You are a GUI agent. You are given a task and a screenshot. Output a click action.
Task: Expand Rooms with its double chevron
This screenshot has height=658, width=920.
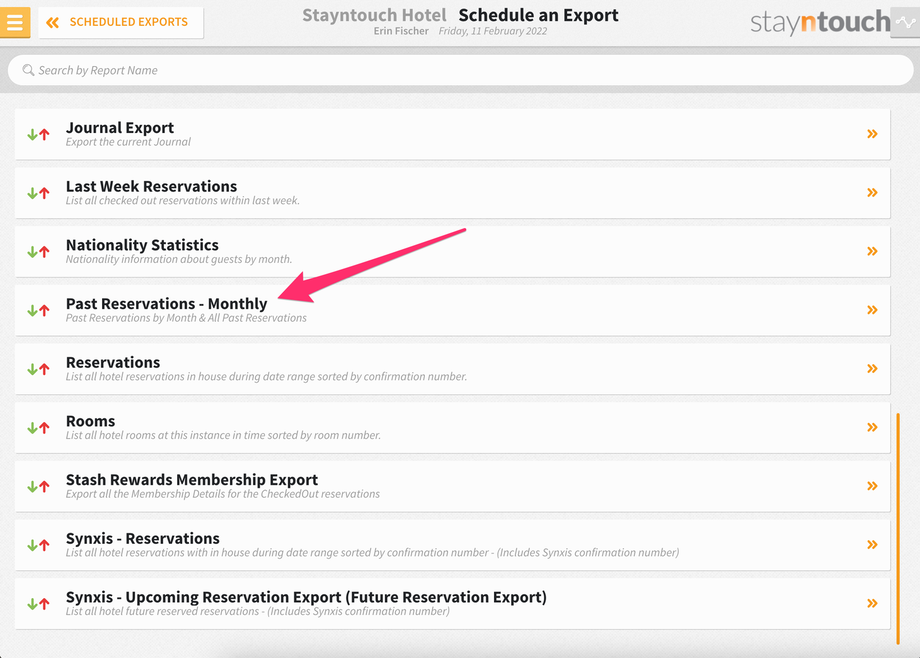[x=872, y=427]
